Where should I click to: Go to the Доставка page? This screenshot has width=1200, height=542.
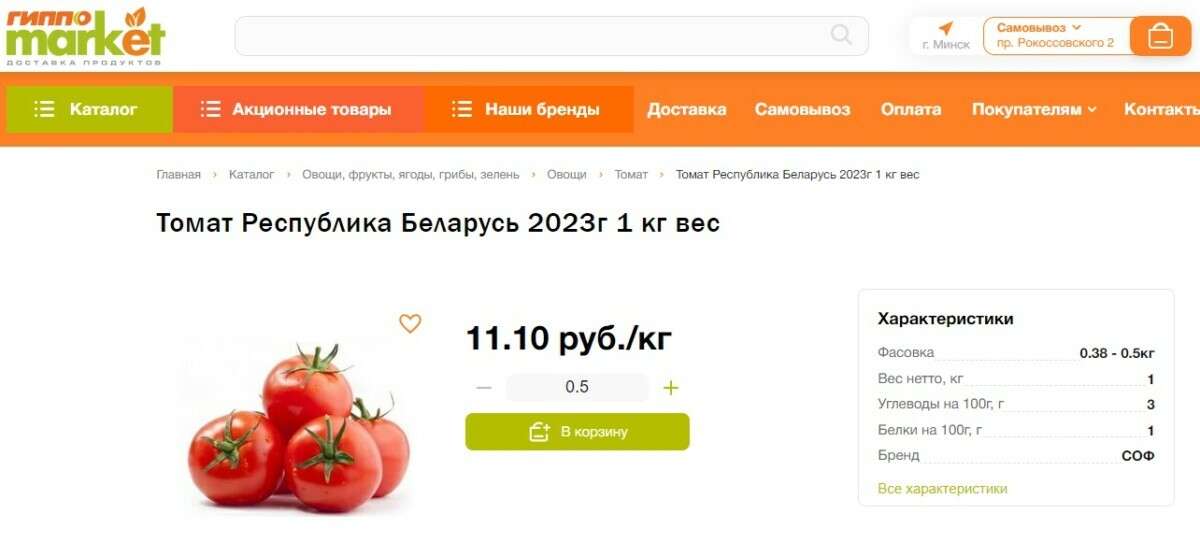[687, 109]
